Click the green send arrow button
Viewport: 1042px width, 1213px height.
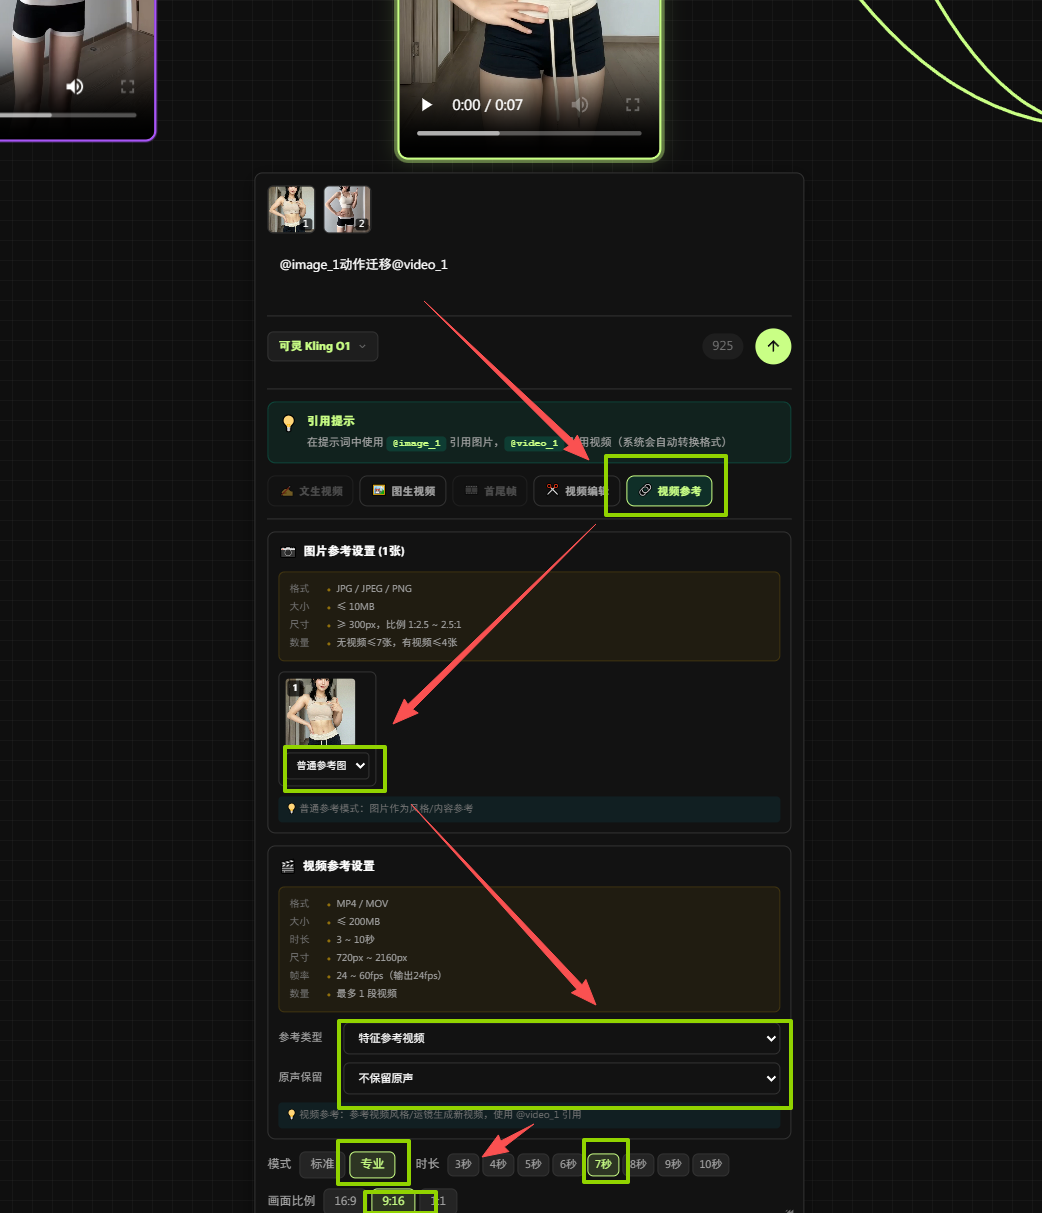pyautogui.click(x=773, y=346)
